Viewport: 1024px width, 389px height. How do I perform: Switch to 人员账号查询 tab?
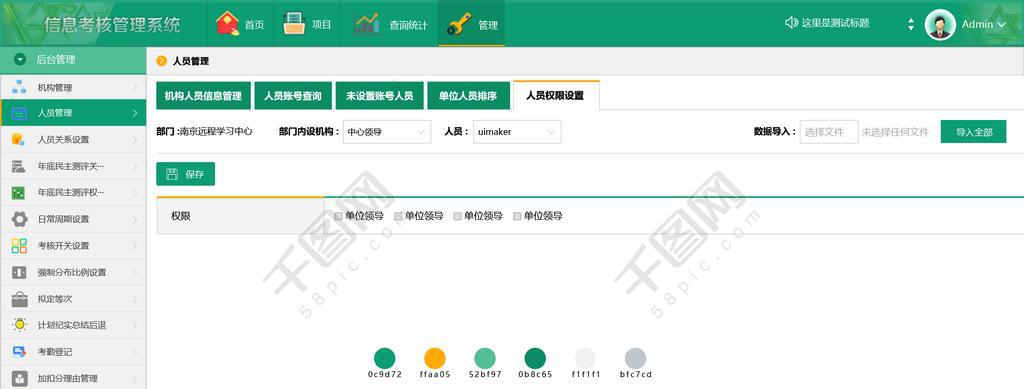click(293, 95)
